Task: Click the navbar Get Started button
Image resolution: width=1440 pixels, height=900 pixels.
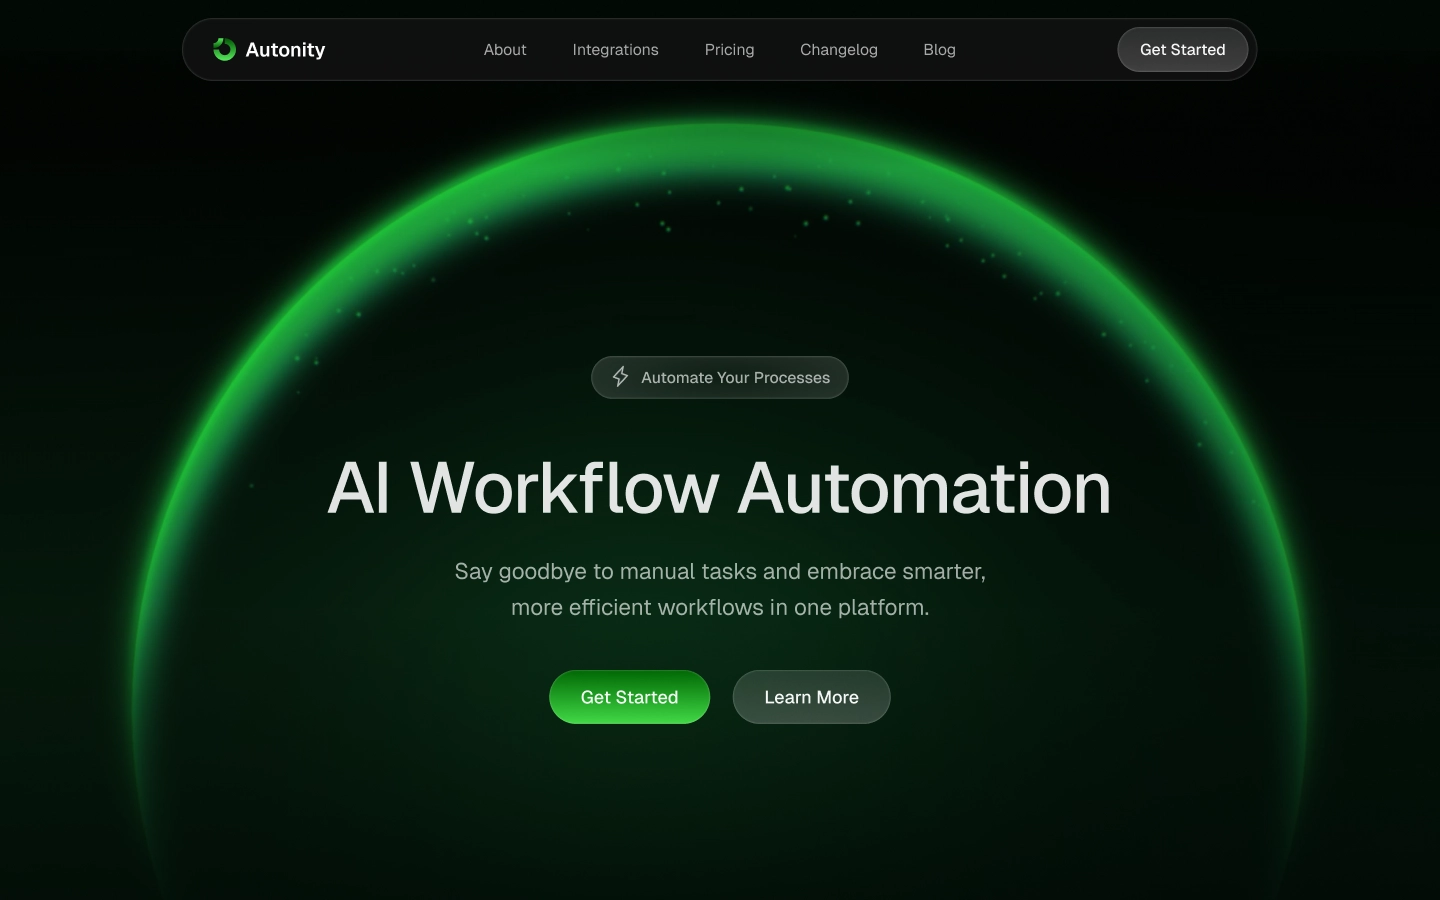Action: tap(1182, 50)
